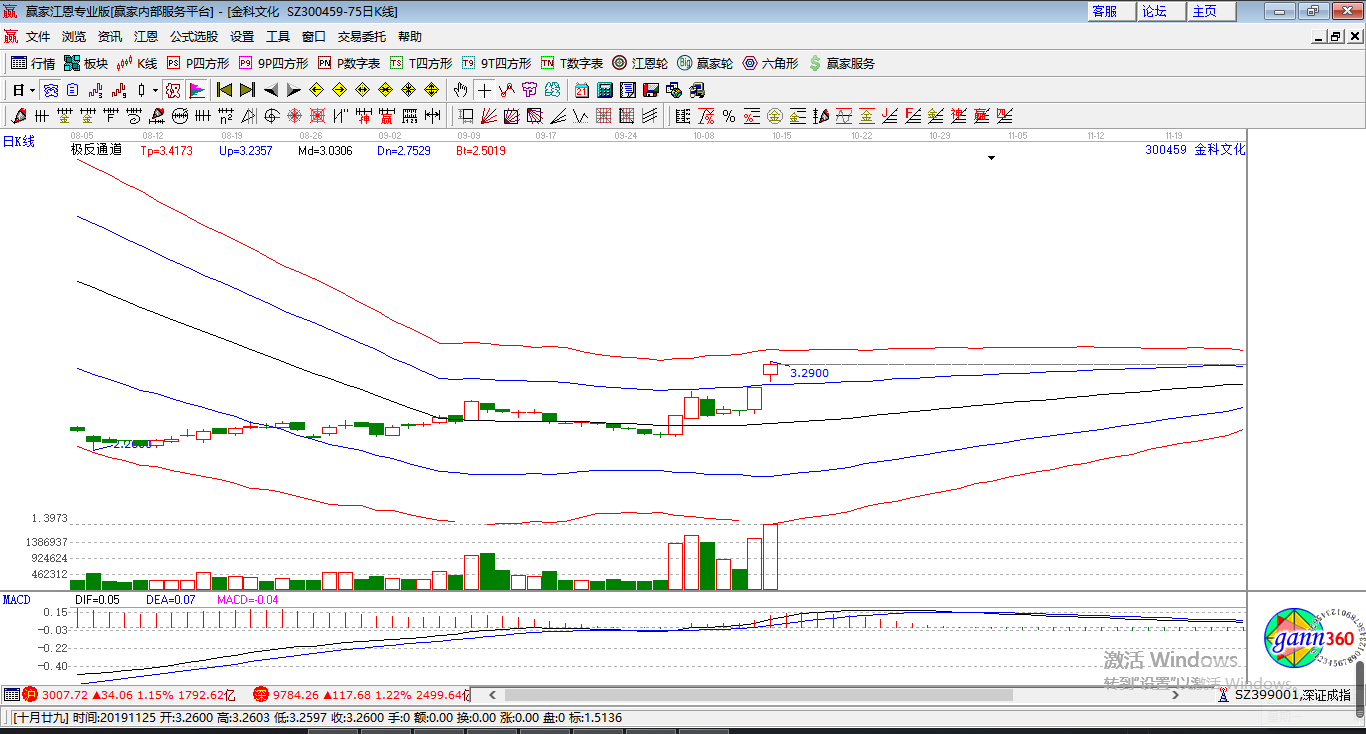1366x734 pixels.
Task: Click the 极反通道 indicator name
Action: (x=96, y=150)
